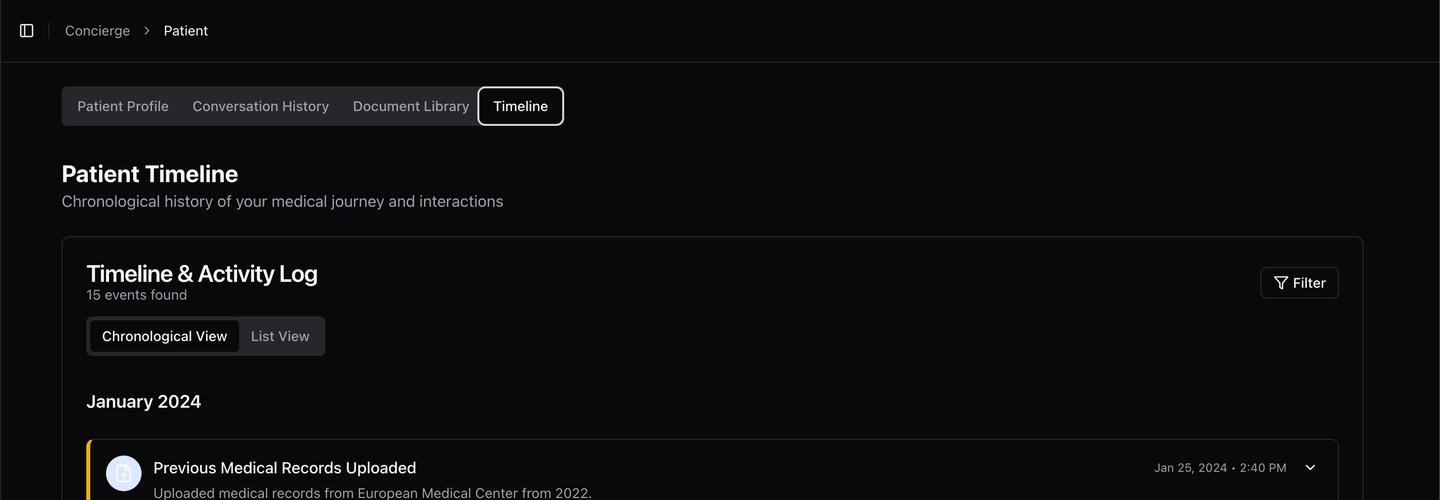Click the yellow accent bar on event card
The image size is (1440, 500).
(89, 472)
